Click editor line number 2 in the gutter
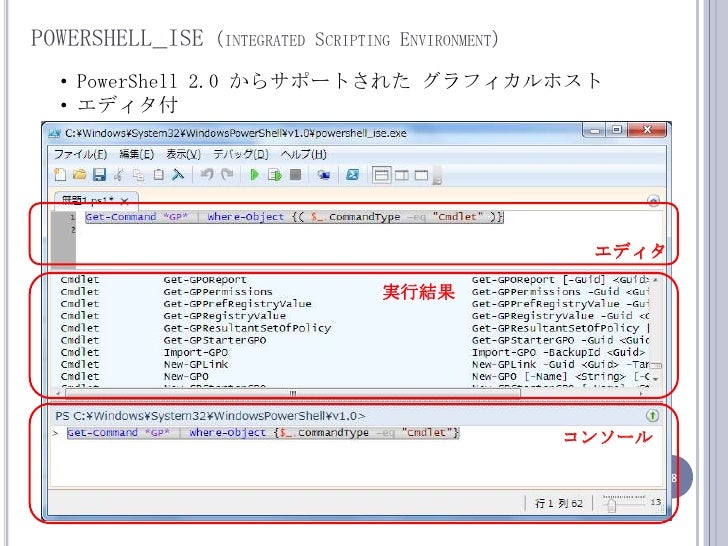This screenshot has width=728, height=546. coord(73,229)
